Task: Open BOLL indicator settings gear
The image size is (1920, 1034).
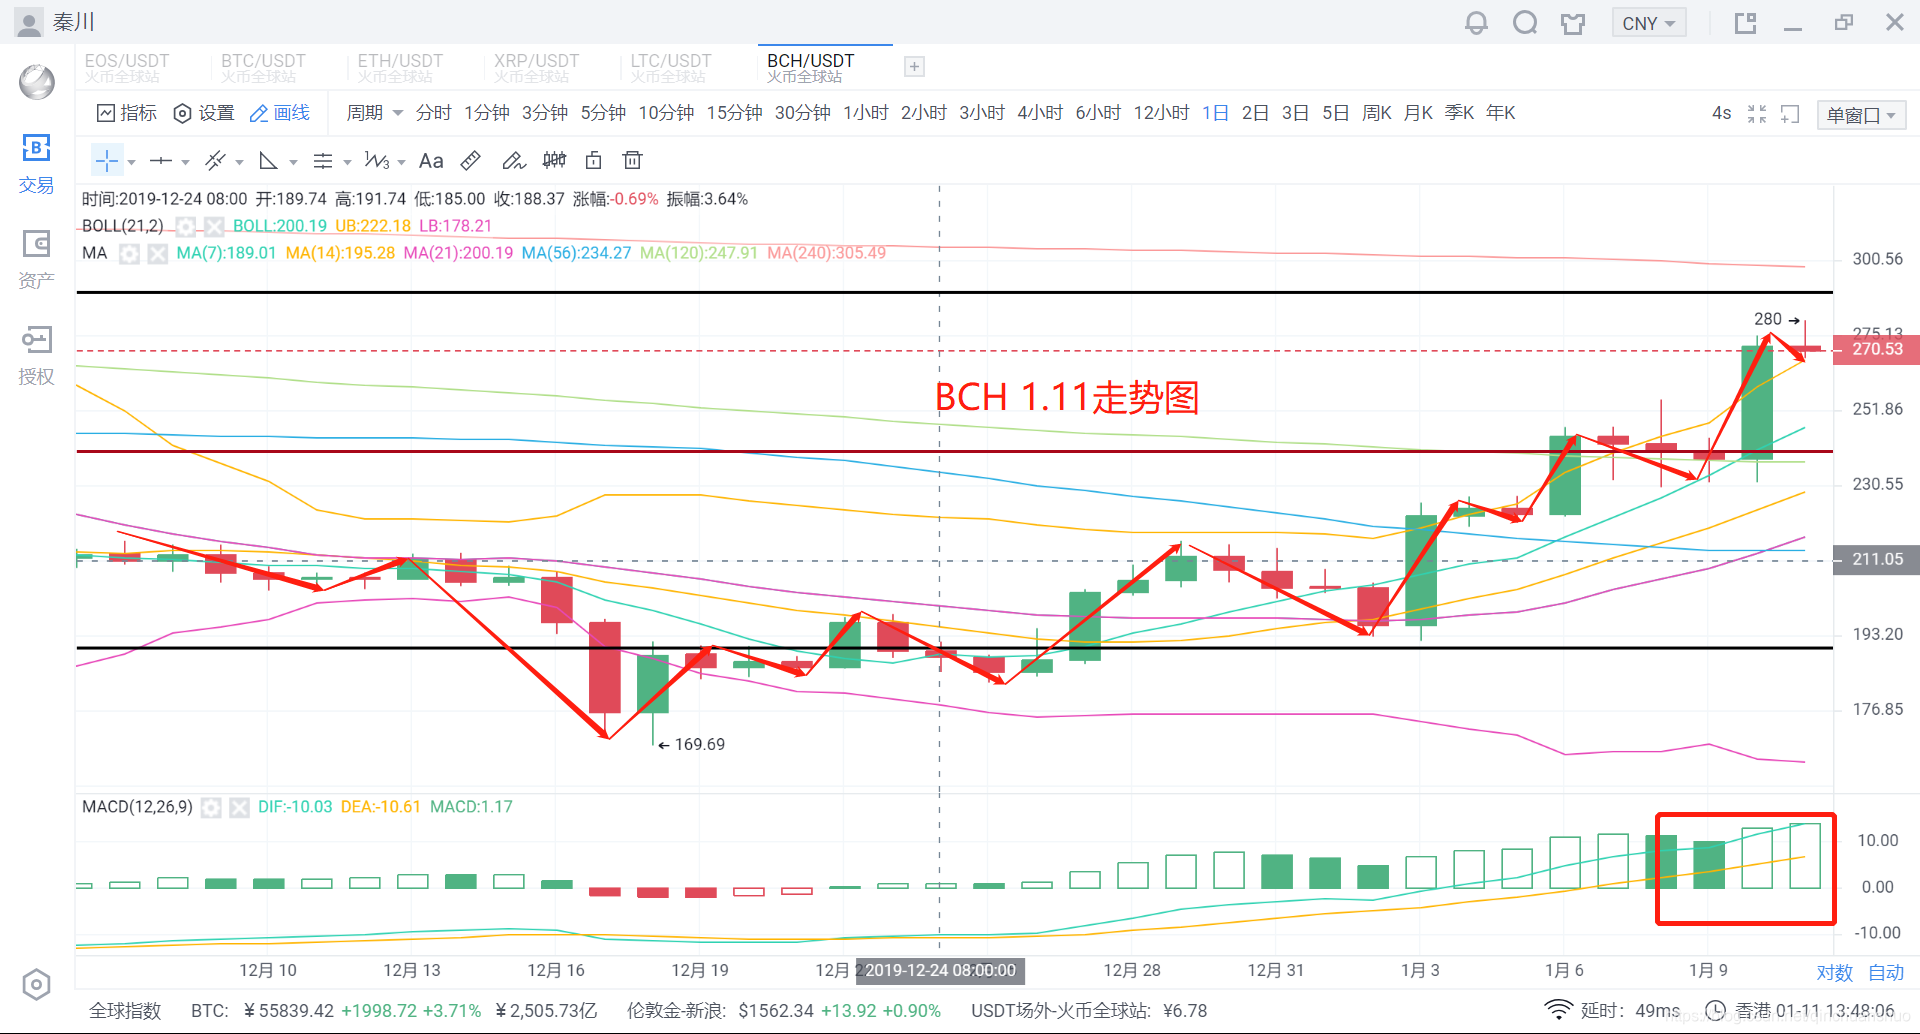Action: coord(186,226)
